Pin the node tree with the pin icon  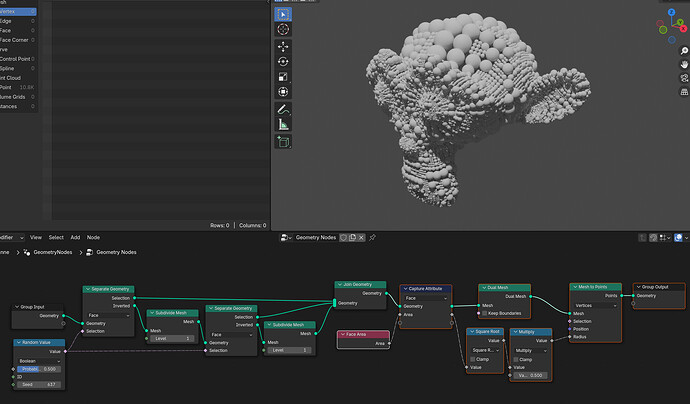372,238
